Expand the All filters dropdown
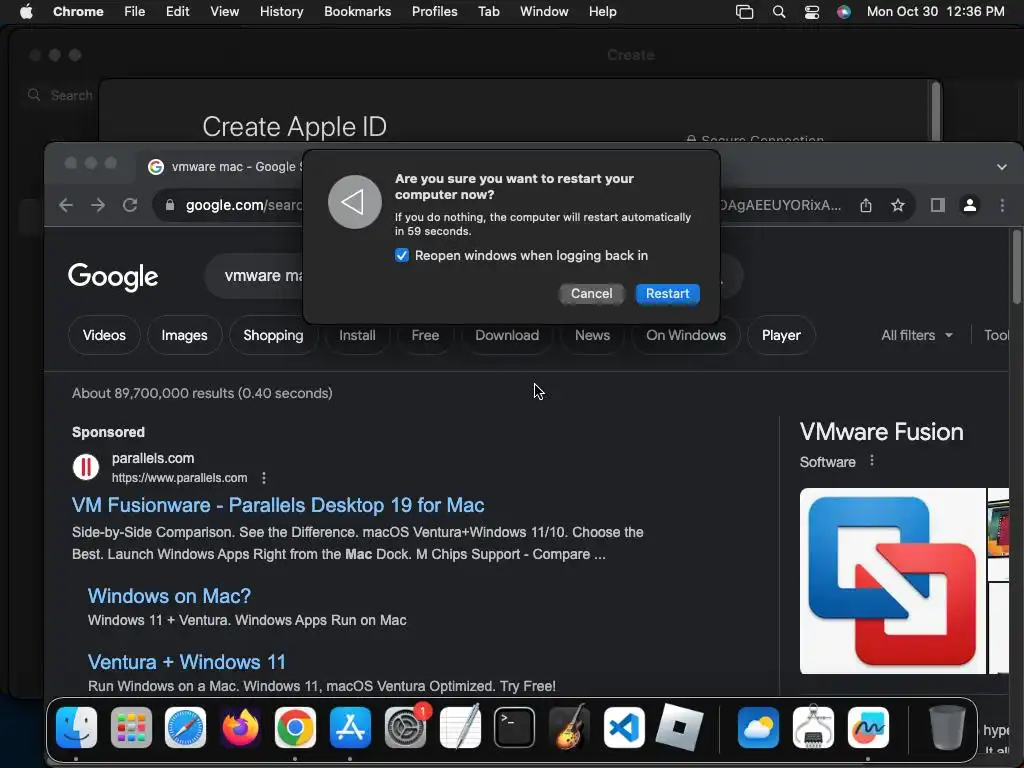This screenshot has width=1024, height=768. 917,335
